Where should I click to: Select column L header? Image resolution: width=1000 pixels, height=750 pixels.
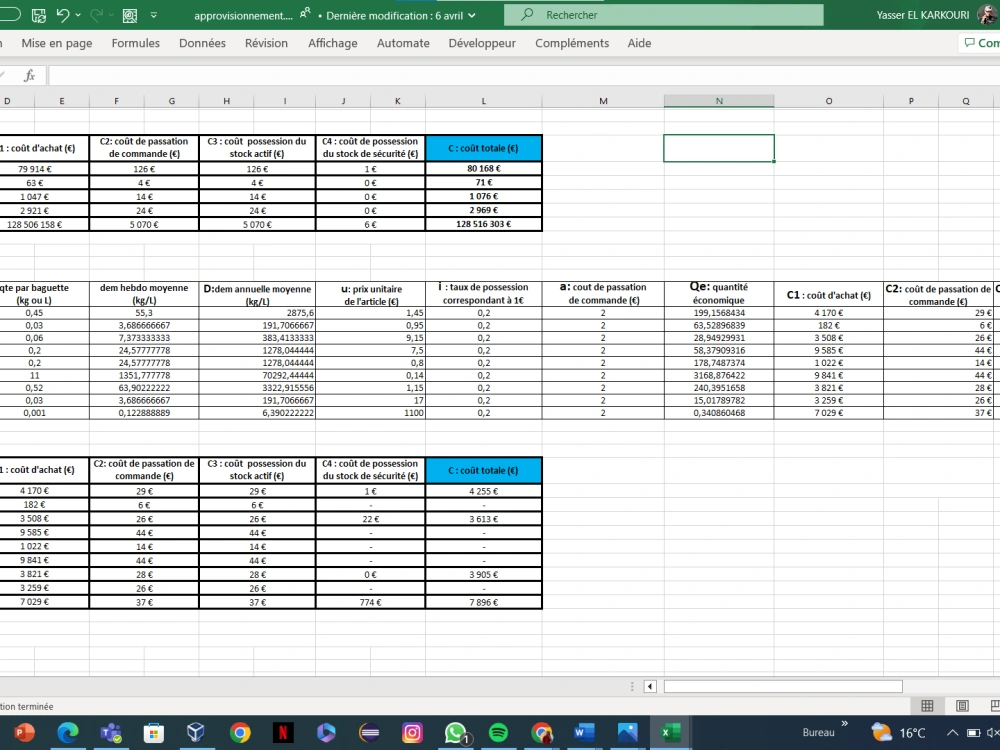pyautogui.click(x=483, y=101)
